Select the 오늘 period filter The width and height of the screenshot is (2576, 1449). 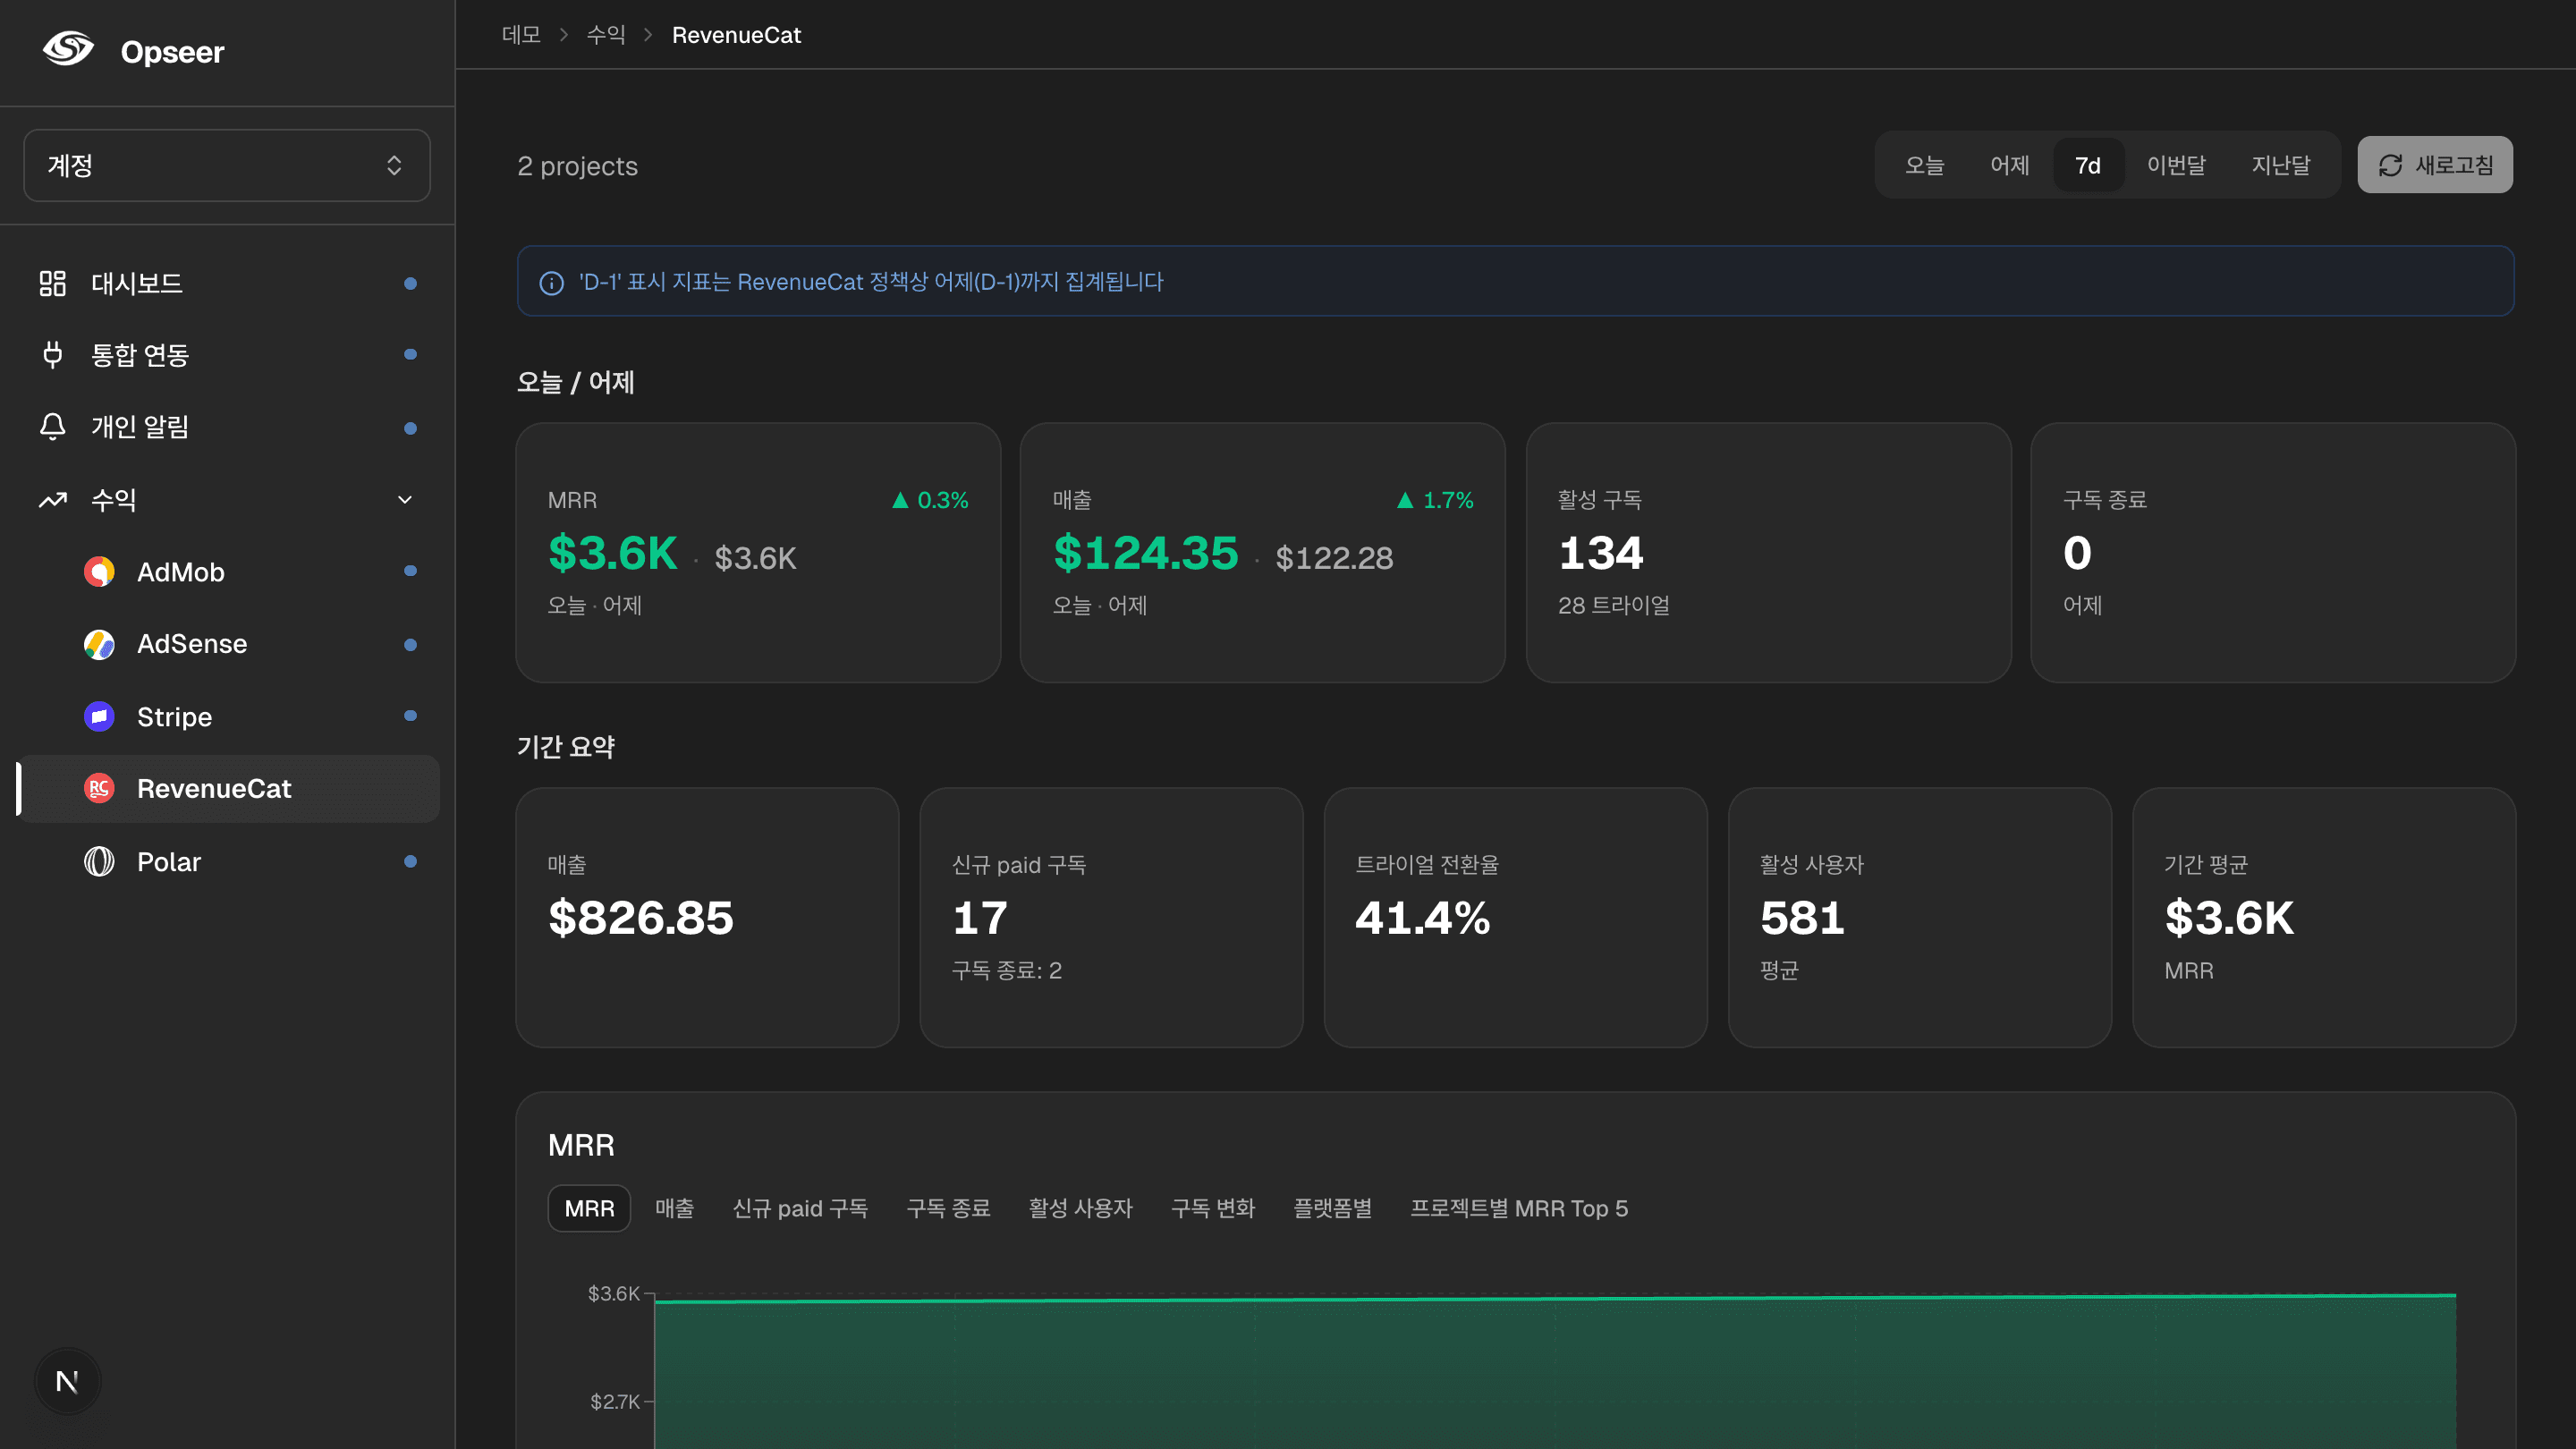(x=1923, y=165)
